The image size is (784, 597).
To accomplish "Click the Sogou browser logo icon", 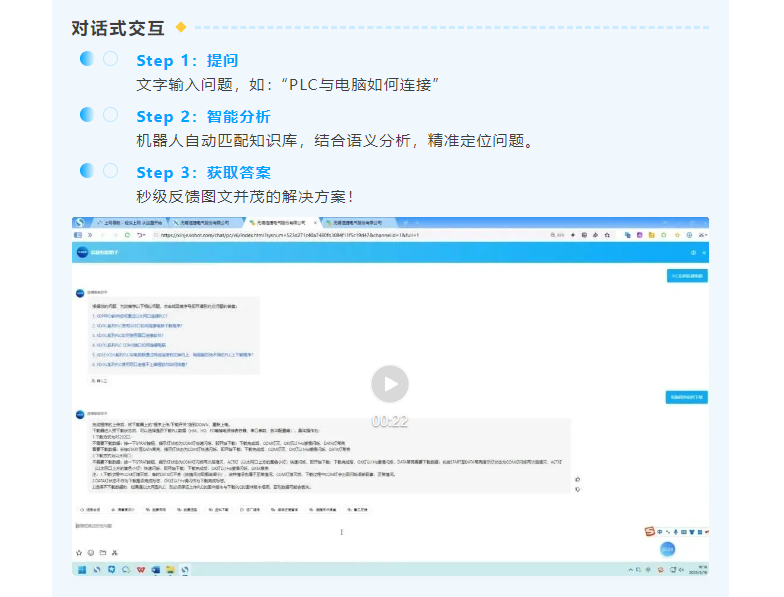I will click(79, 222).
